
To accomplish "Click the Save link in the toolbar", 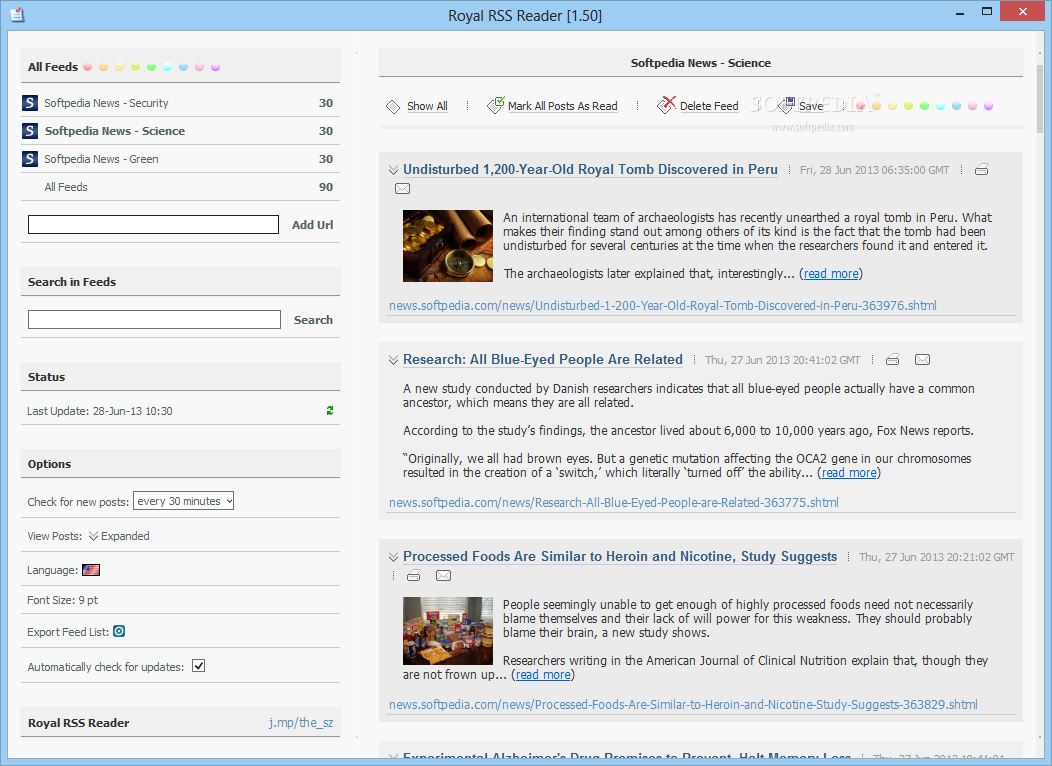I will point(810,106).
